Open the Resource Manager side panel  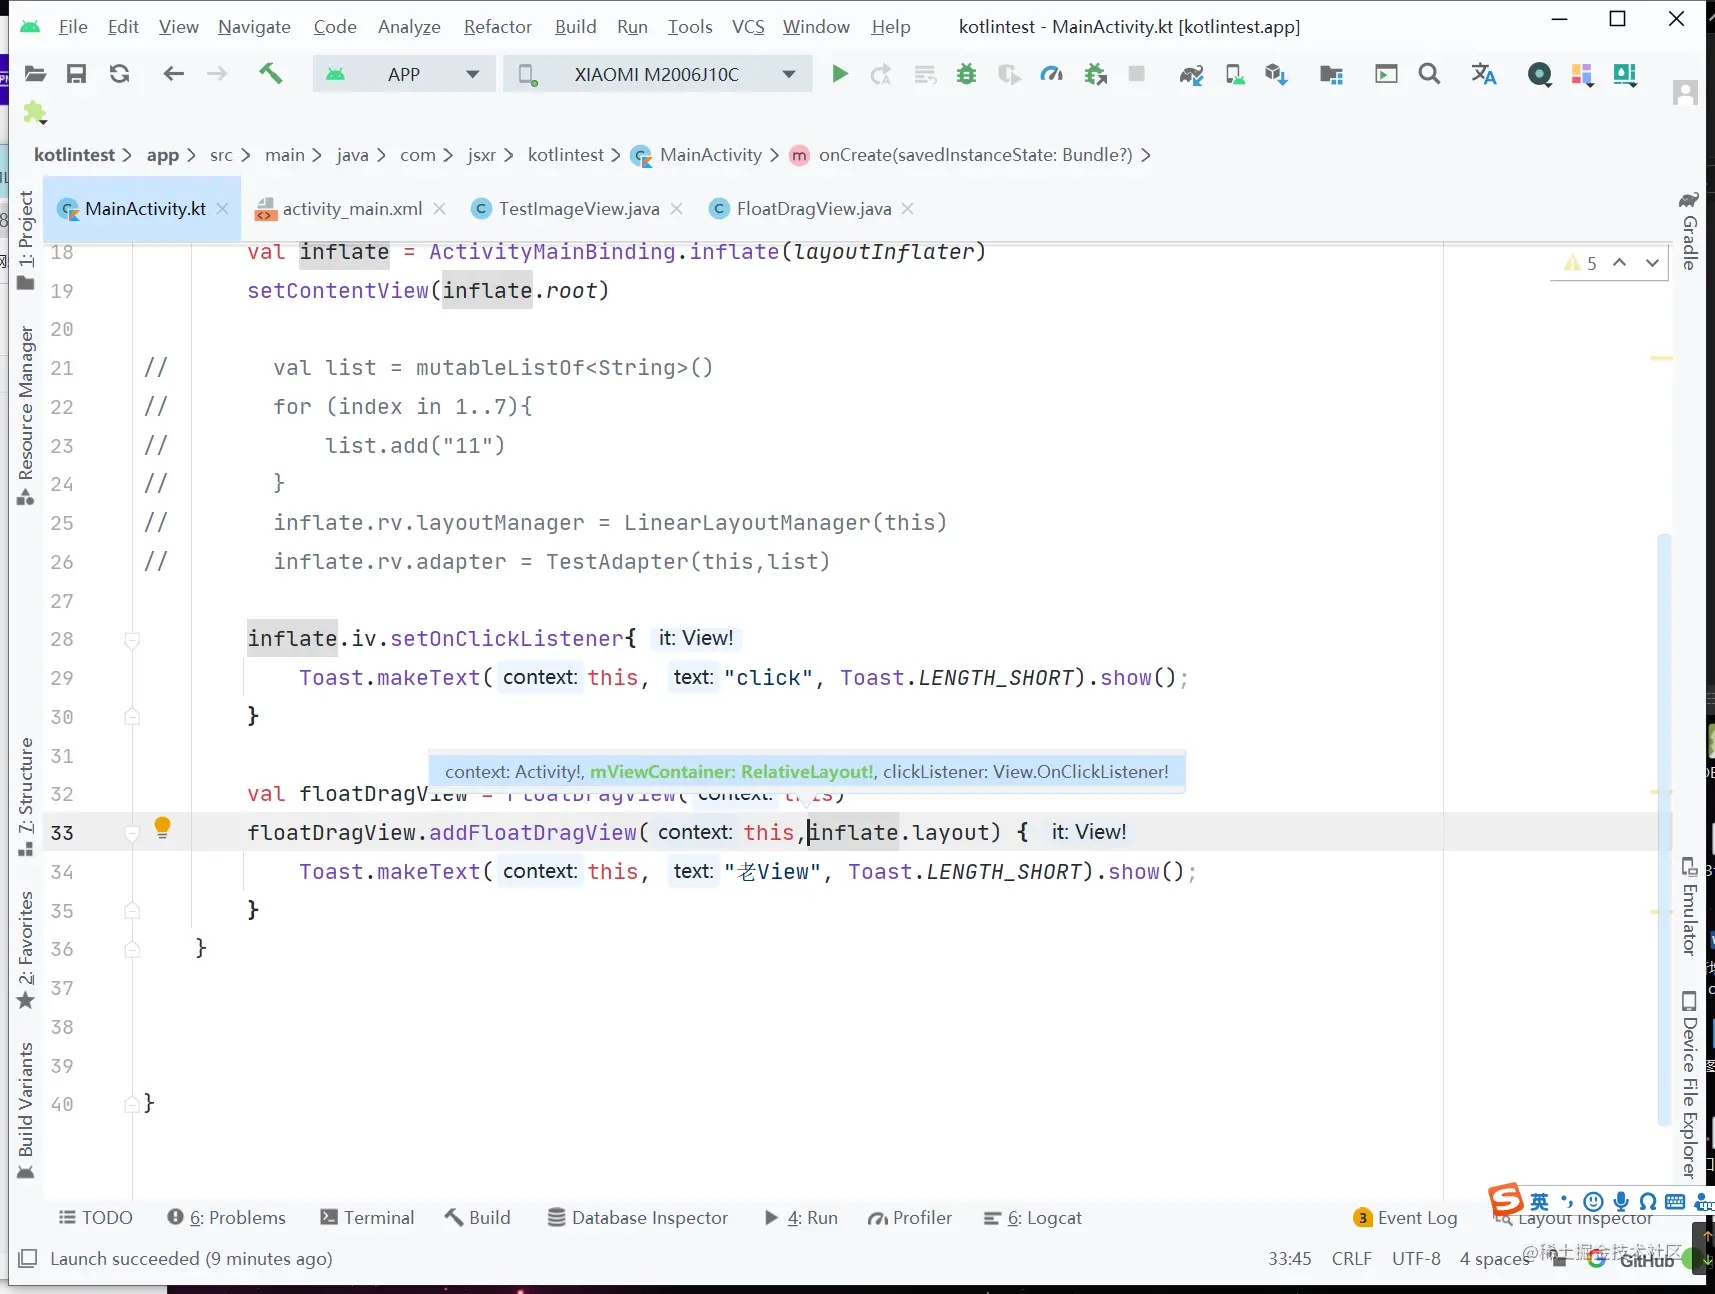click(x=26, y=415)
